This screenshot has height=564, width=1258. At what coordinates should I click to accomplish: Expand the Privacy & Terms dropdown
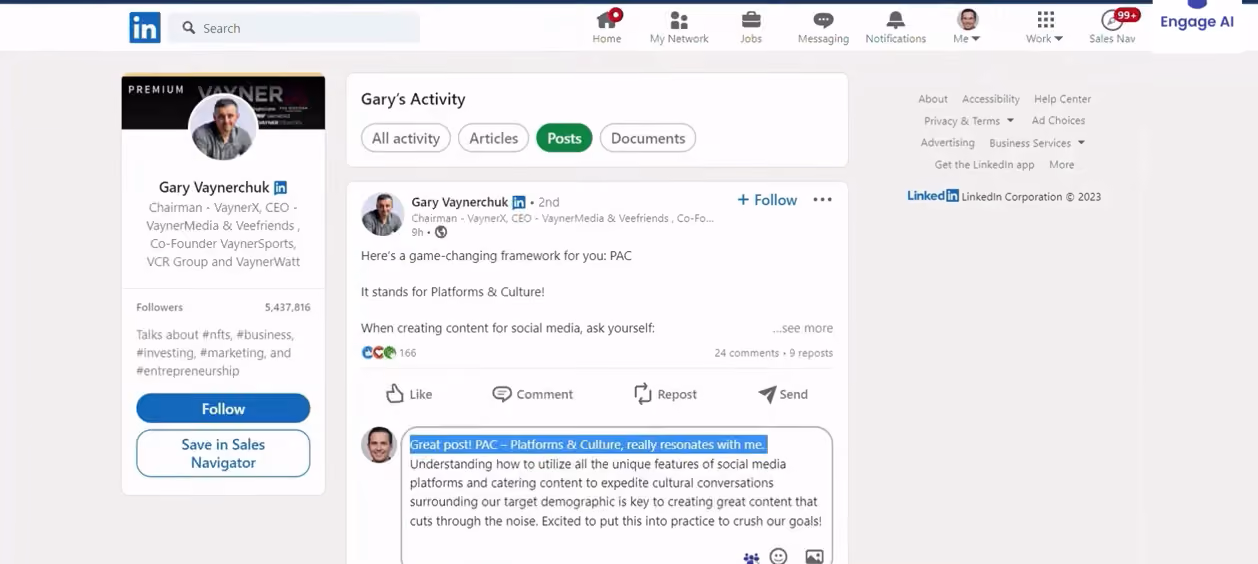tap(969, 121)
